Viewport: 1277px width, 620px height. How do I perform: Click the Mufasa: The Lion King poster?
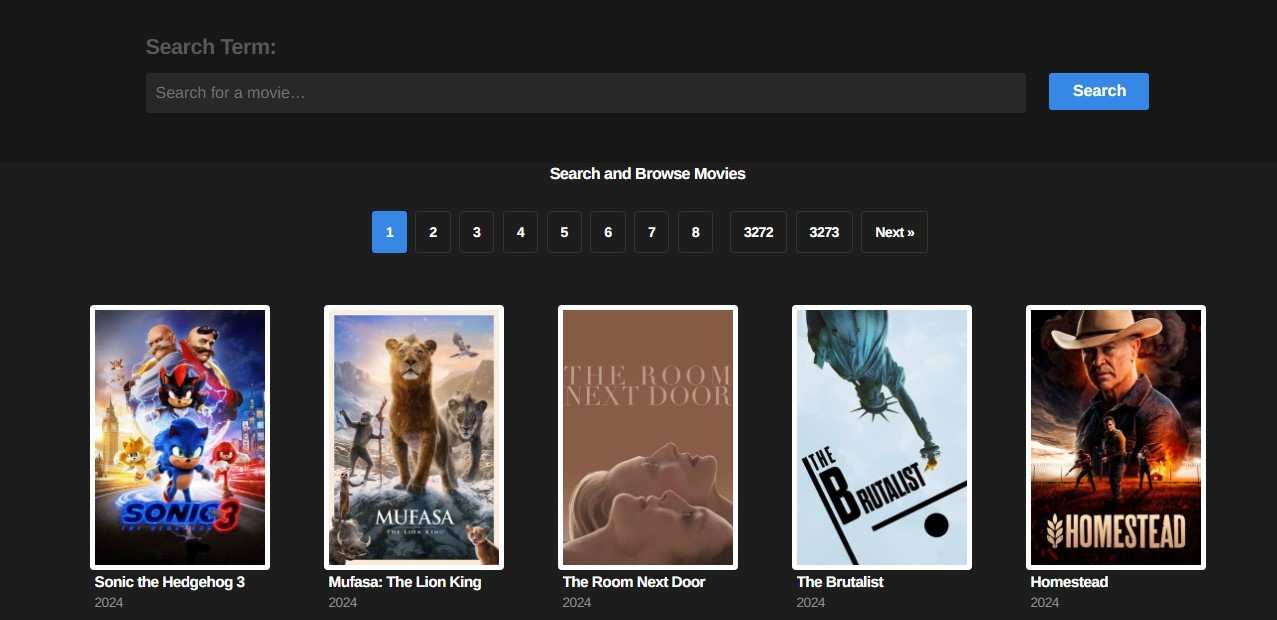click(414, 437)
